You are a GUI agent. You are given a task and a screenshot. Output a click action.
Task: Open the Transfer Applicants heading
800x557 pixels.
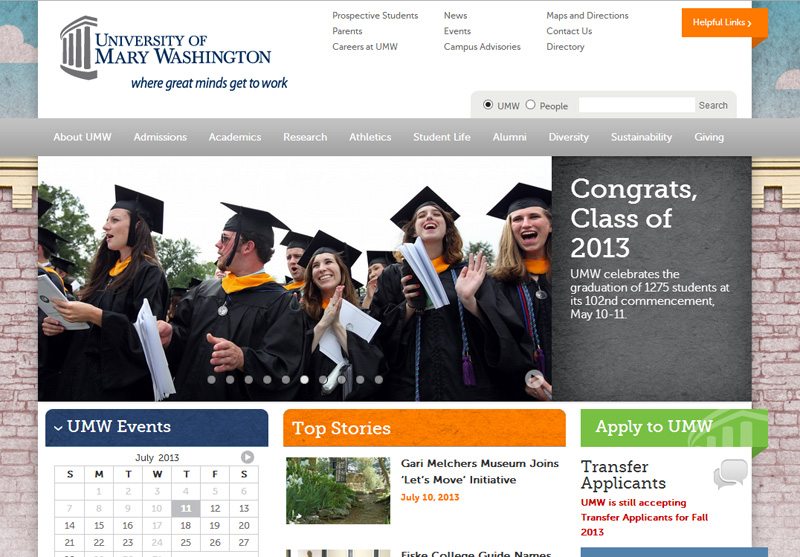click(623, 474)
